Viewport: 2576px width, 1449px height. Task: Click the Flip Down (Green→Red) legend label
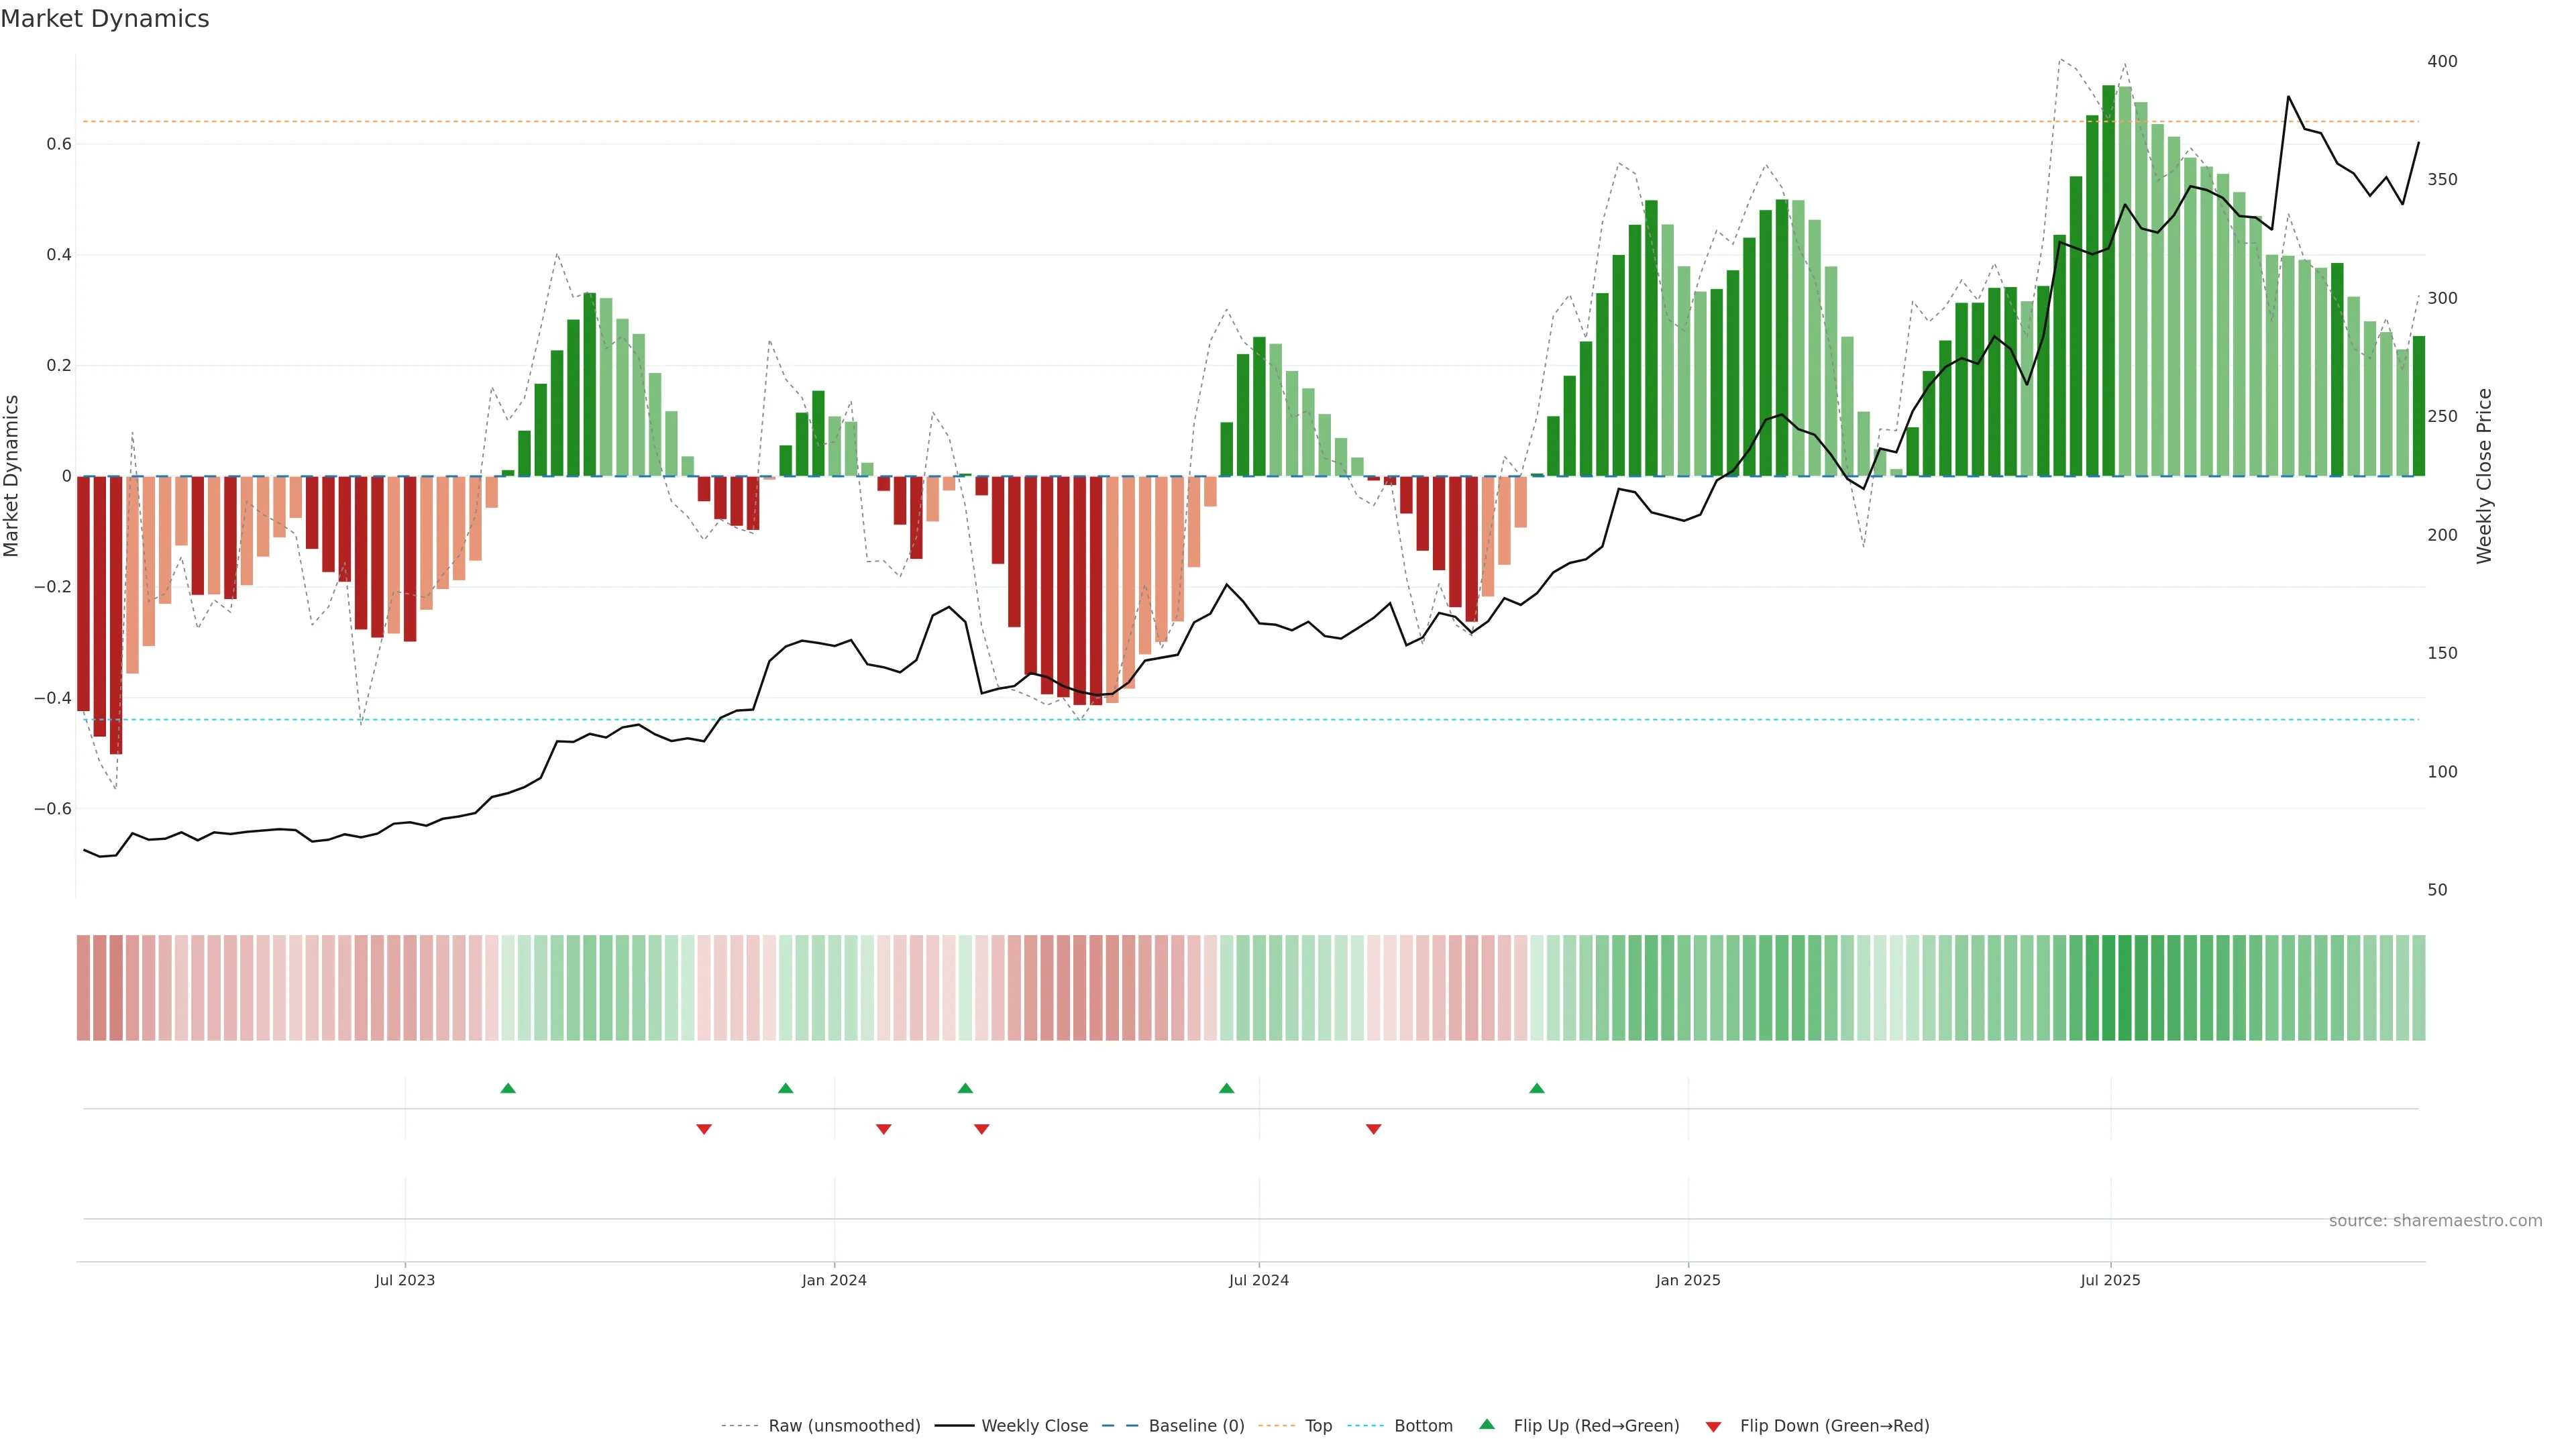coord(1834,1426)
